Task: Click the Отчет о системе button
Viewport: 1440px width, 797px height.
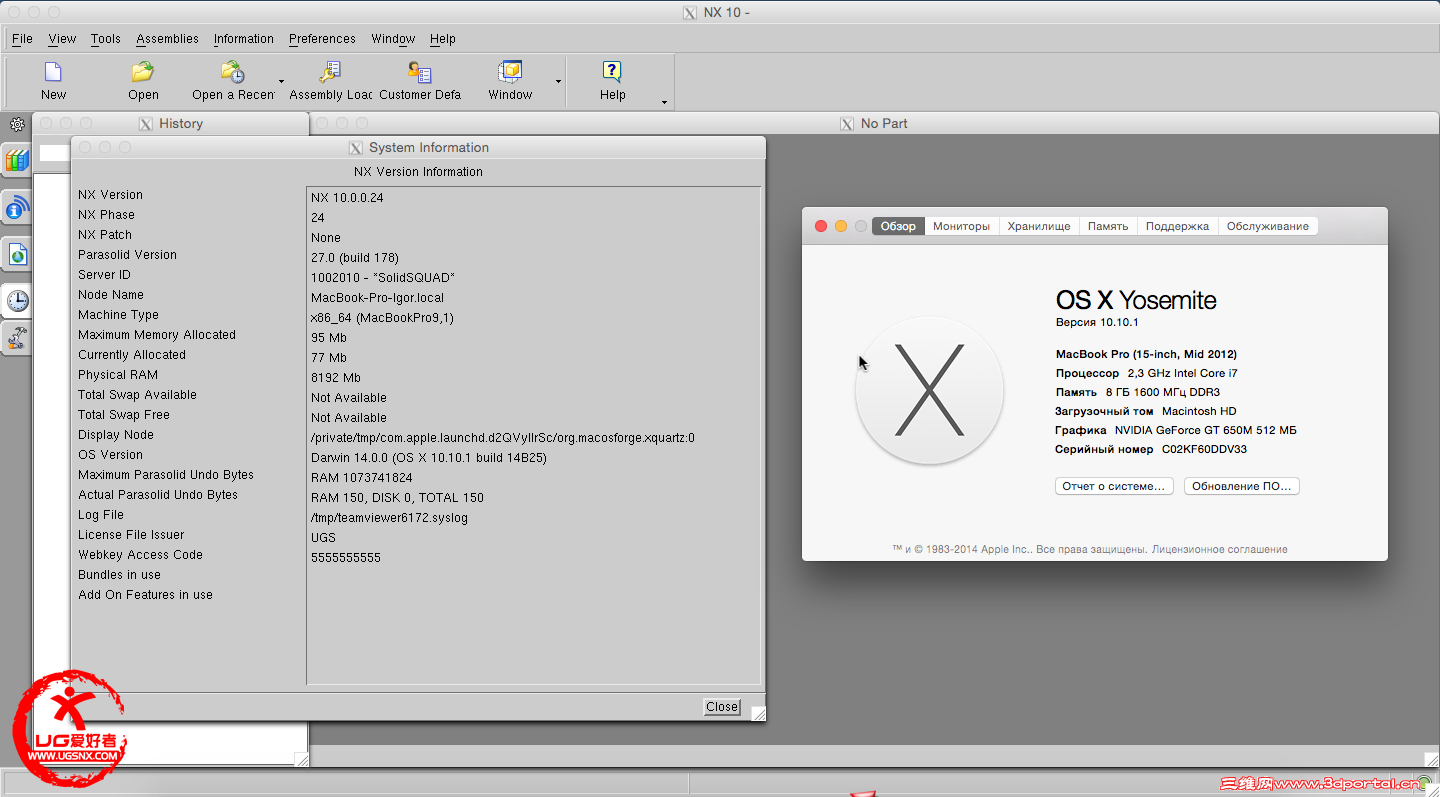Action: tap(1114, 486)
